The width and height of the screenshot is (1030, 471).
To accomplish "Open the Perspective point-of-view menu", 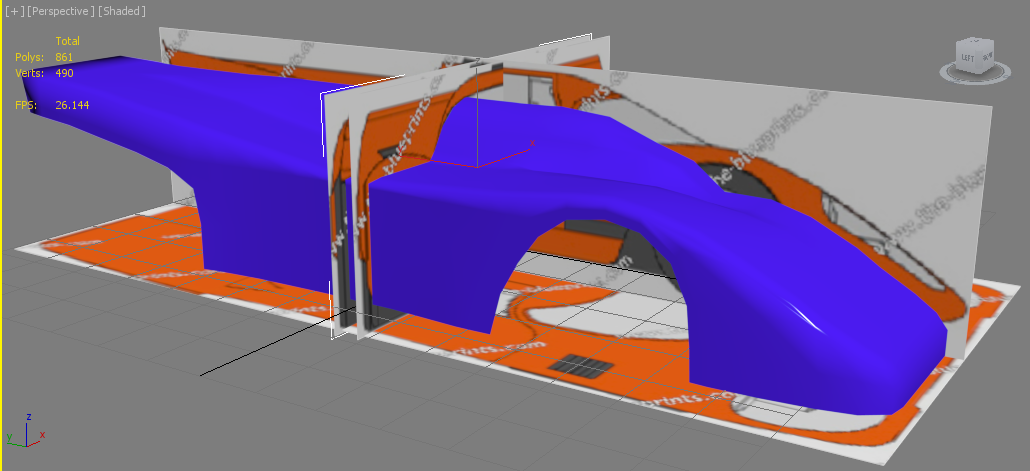I will [x=61, y=11].
